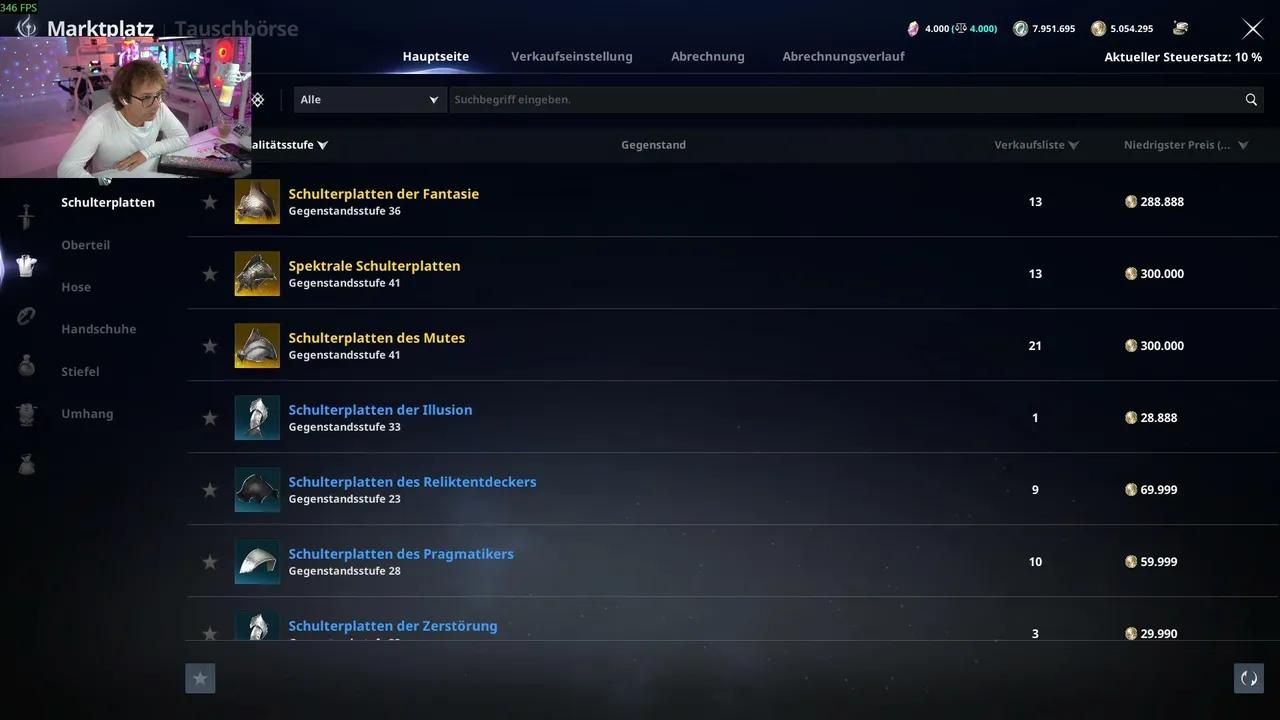Click the filter diamond icon beside Alle
Screen dimensions: 1280x720
tap(257, 100)
